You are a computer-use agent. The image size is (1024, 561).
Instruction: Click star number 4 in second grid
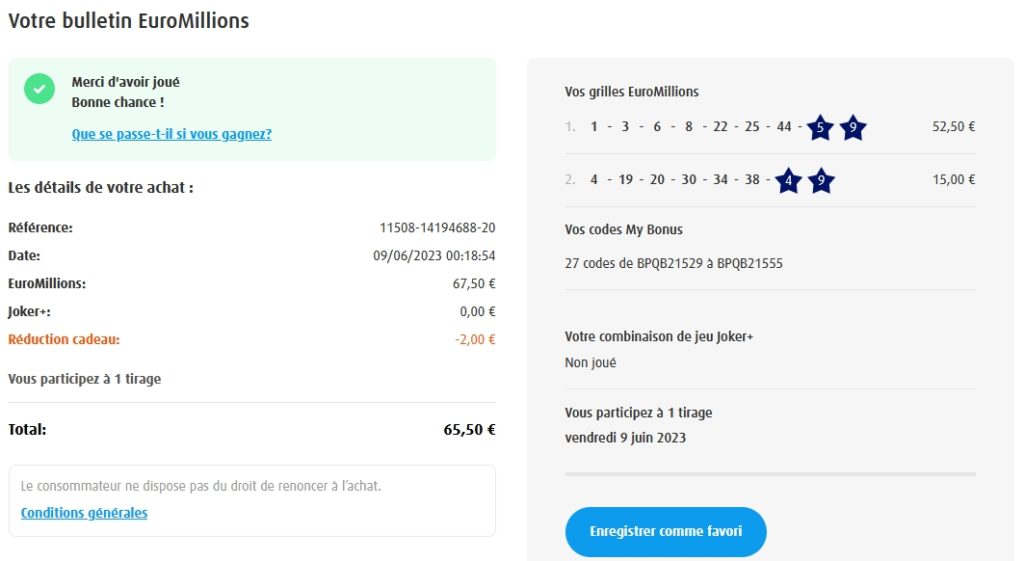788,181
